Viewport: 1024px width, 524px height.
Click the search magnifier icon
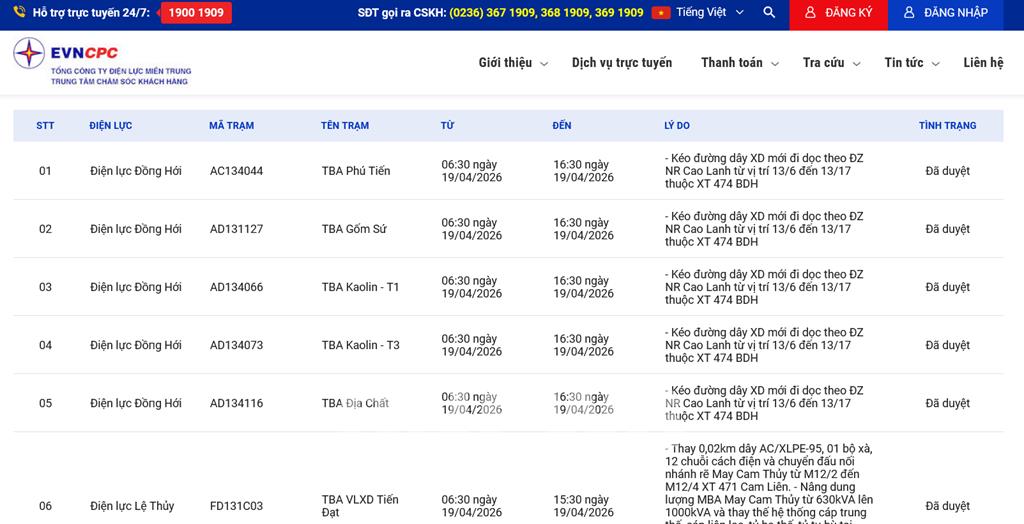pyautogui.click(x=768, y=13)
